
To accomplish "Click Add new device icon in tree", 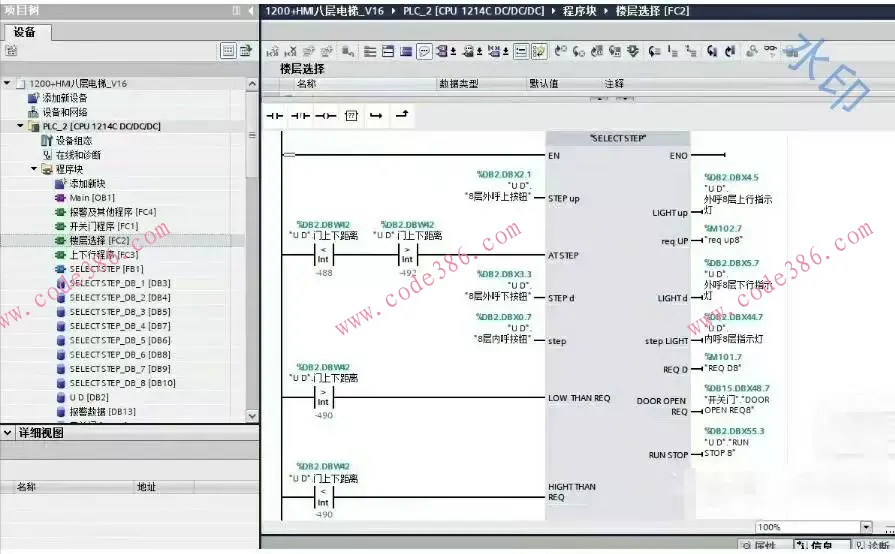I will (x=33, y=98).
